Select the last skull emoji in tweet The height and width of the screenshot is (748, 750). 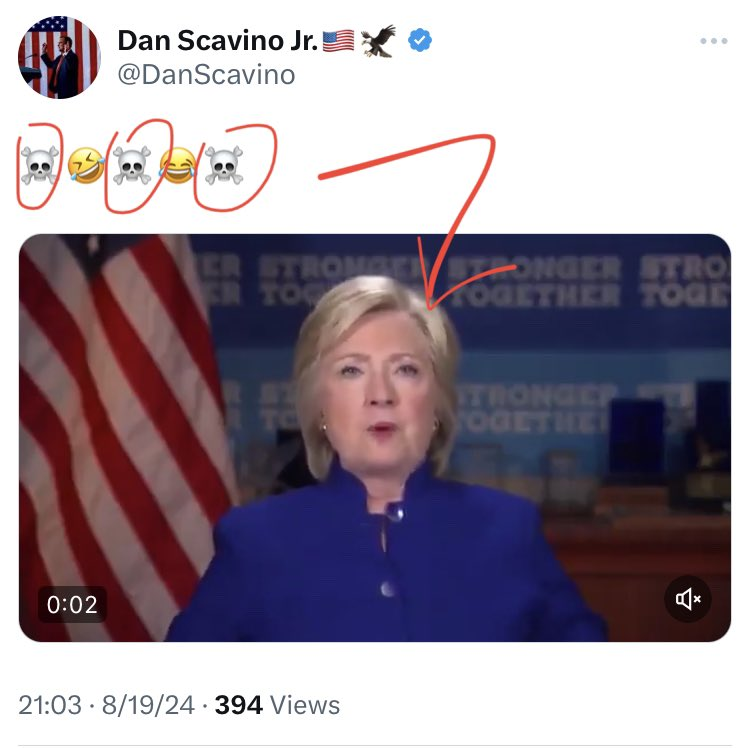223,165
